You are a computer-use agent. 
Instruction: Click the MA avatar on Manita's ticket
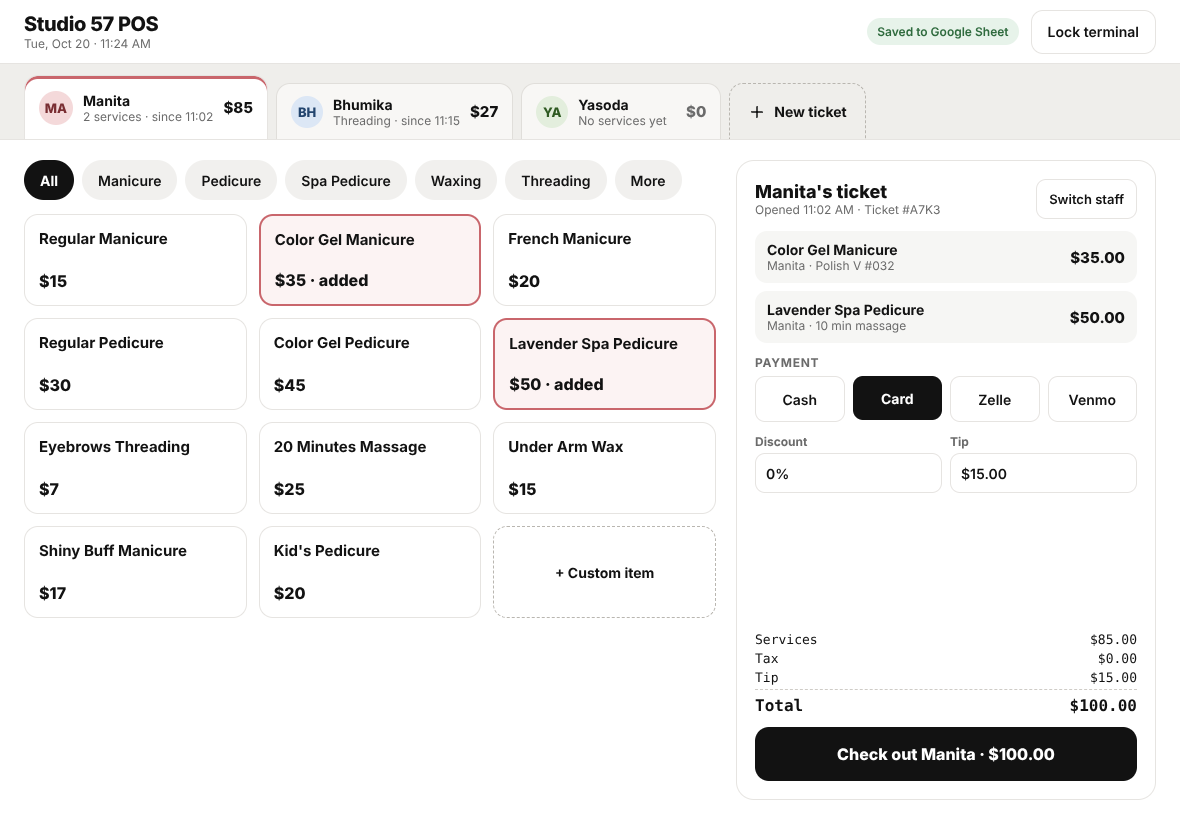56,108
